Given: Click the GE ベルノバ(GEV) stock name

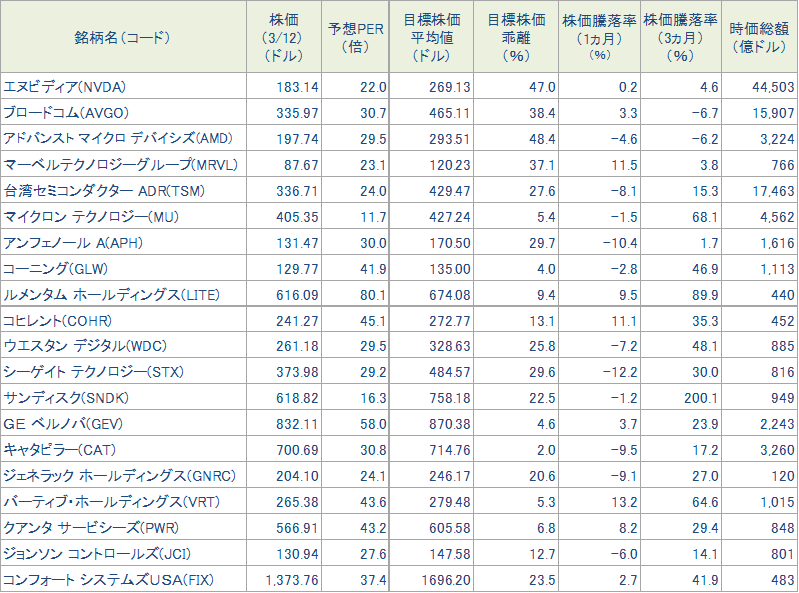Looking at the screenshot, I should click(64, 424).
